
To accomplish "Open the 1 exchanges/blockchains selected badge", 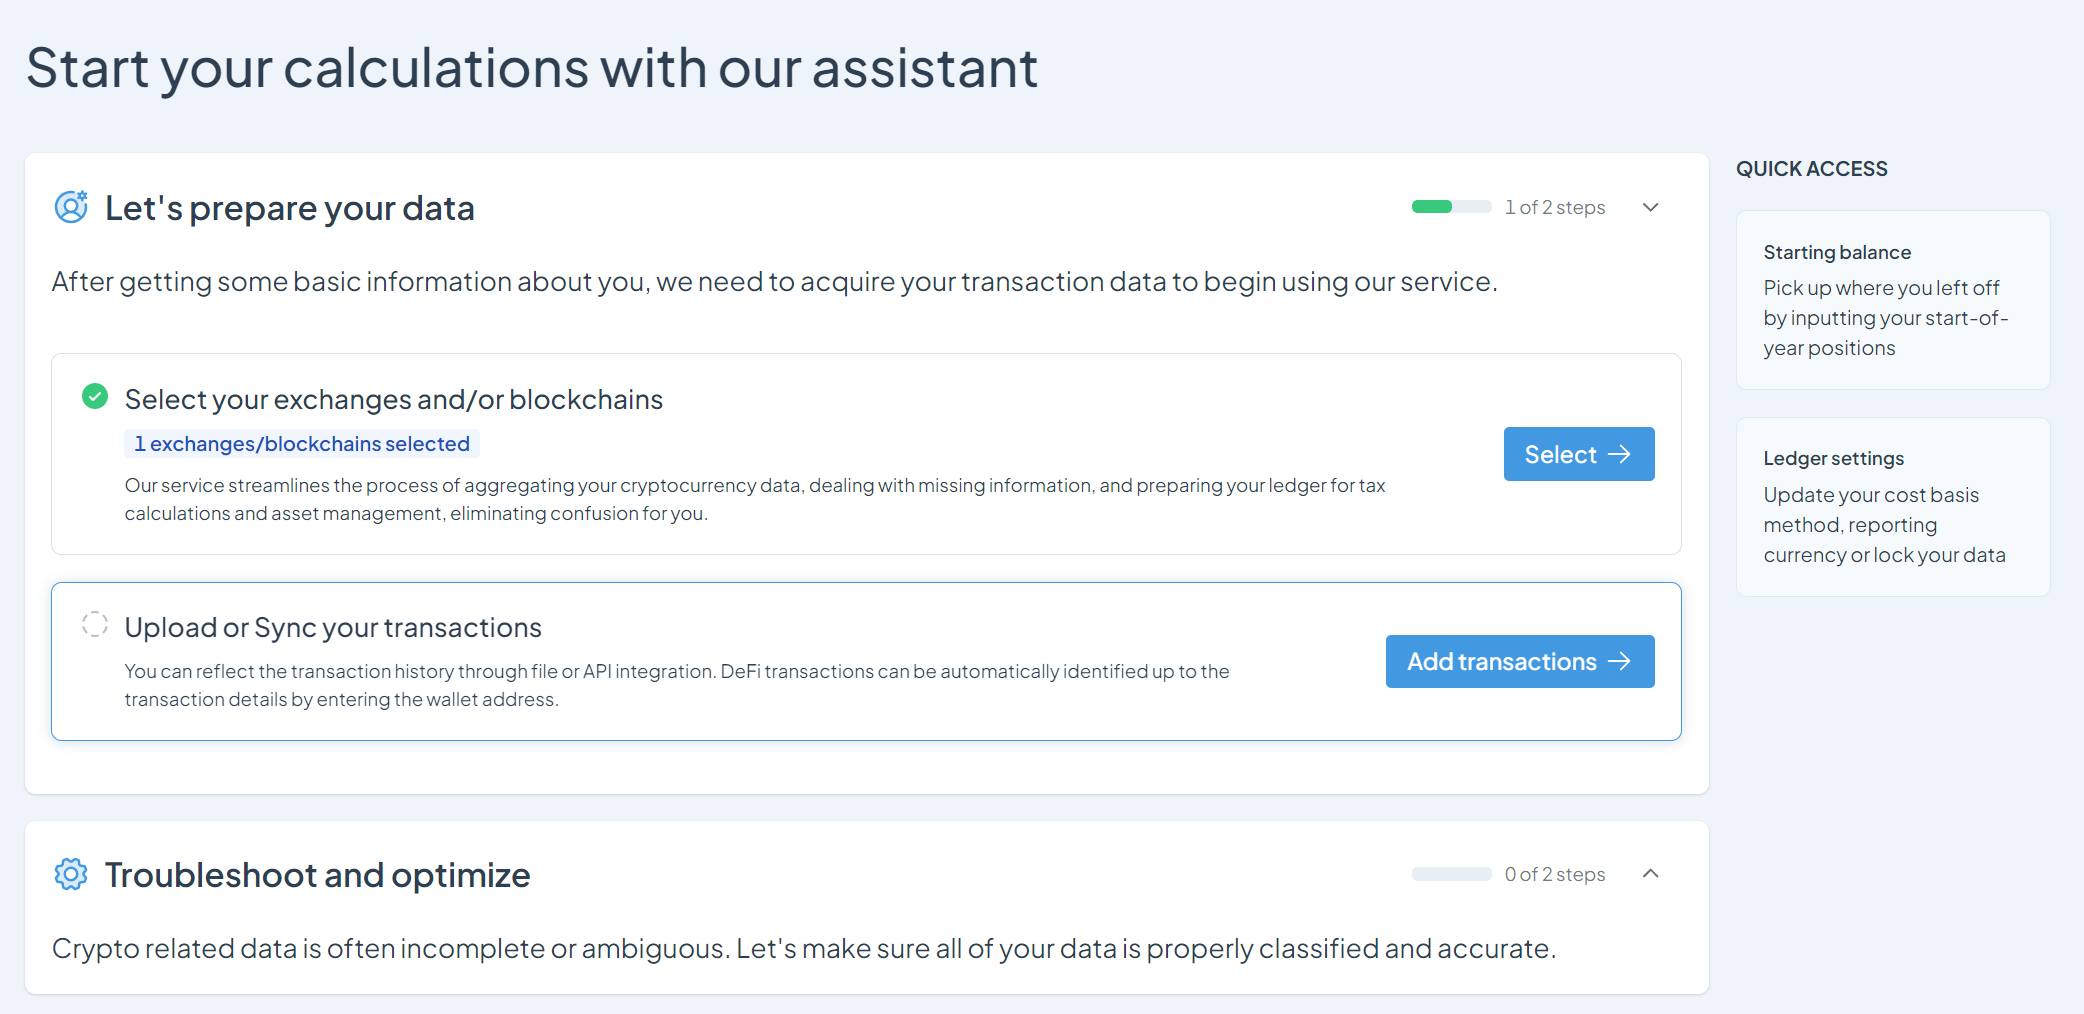I will (x=302, y=443).
